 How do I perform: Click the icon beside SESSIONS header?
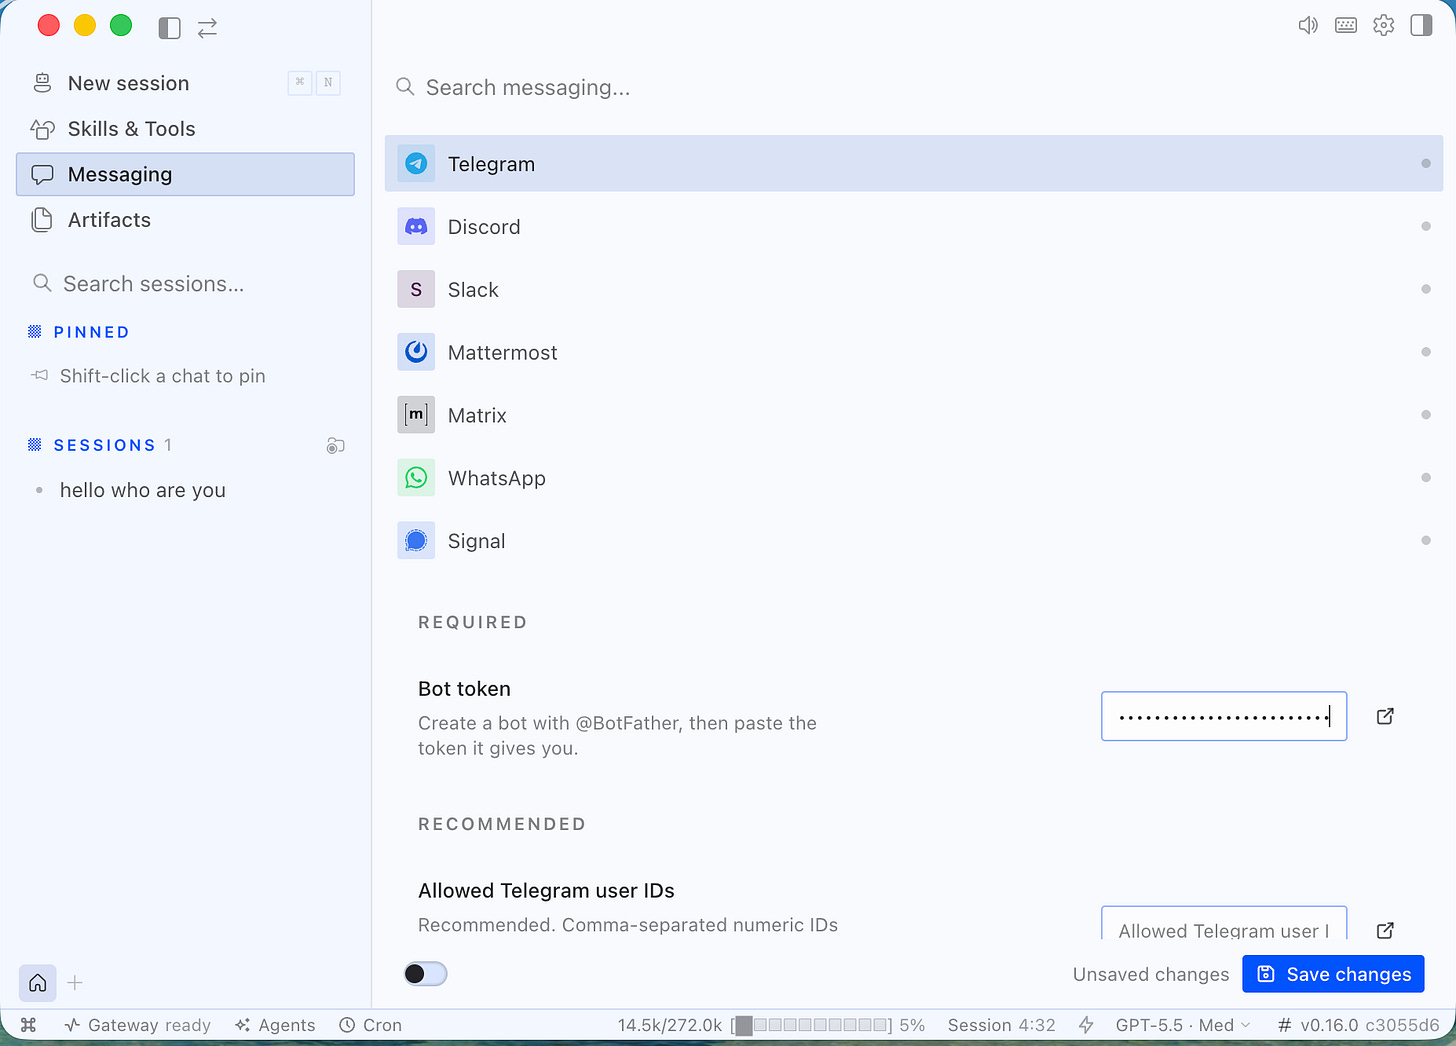(336, 446)
